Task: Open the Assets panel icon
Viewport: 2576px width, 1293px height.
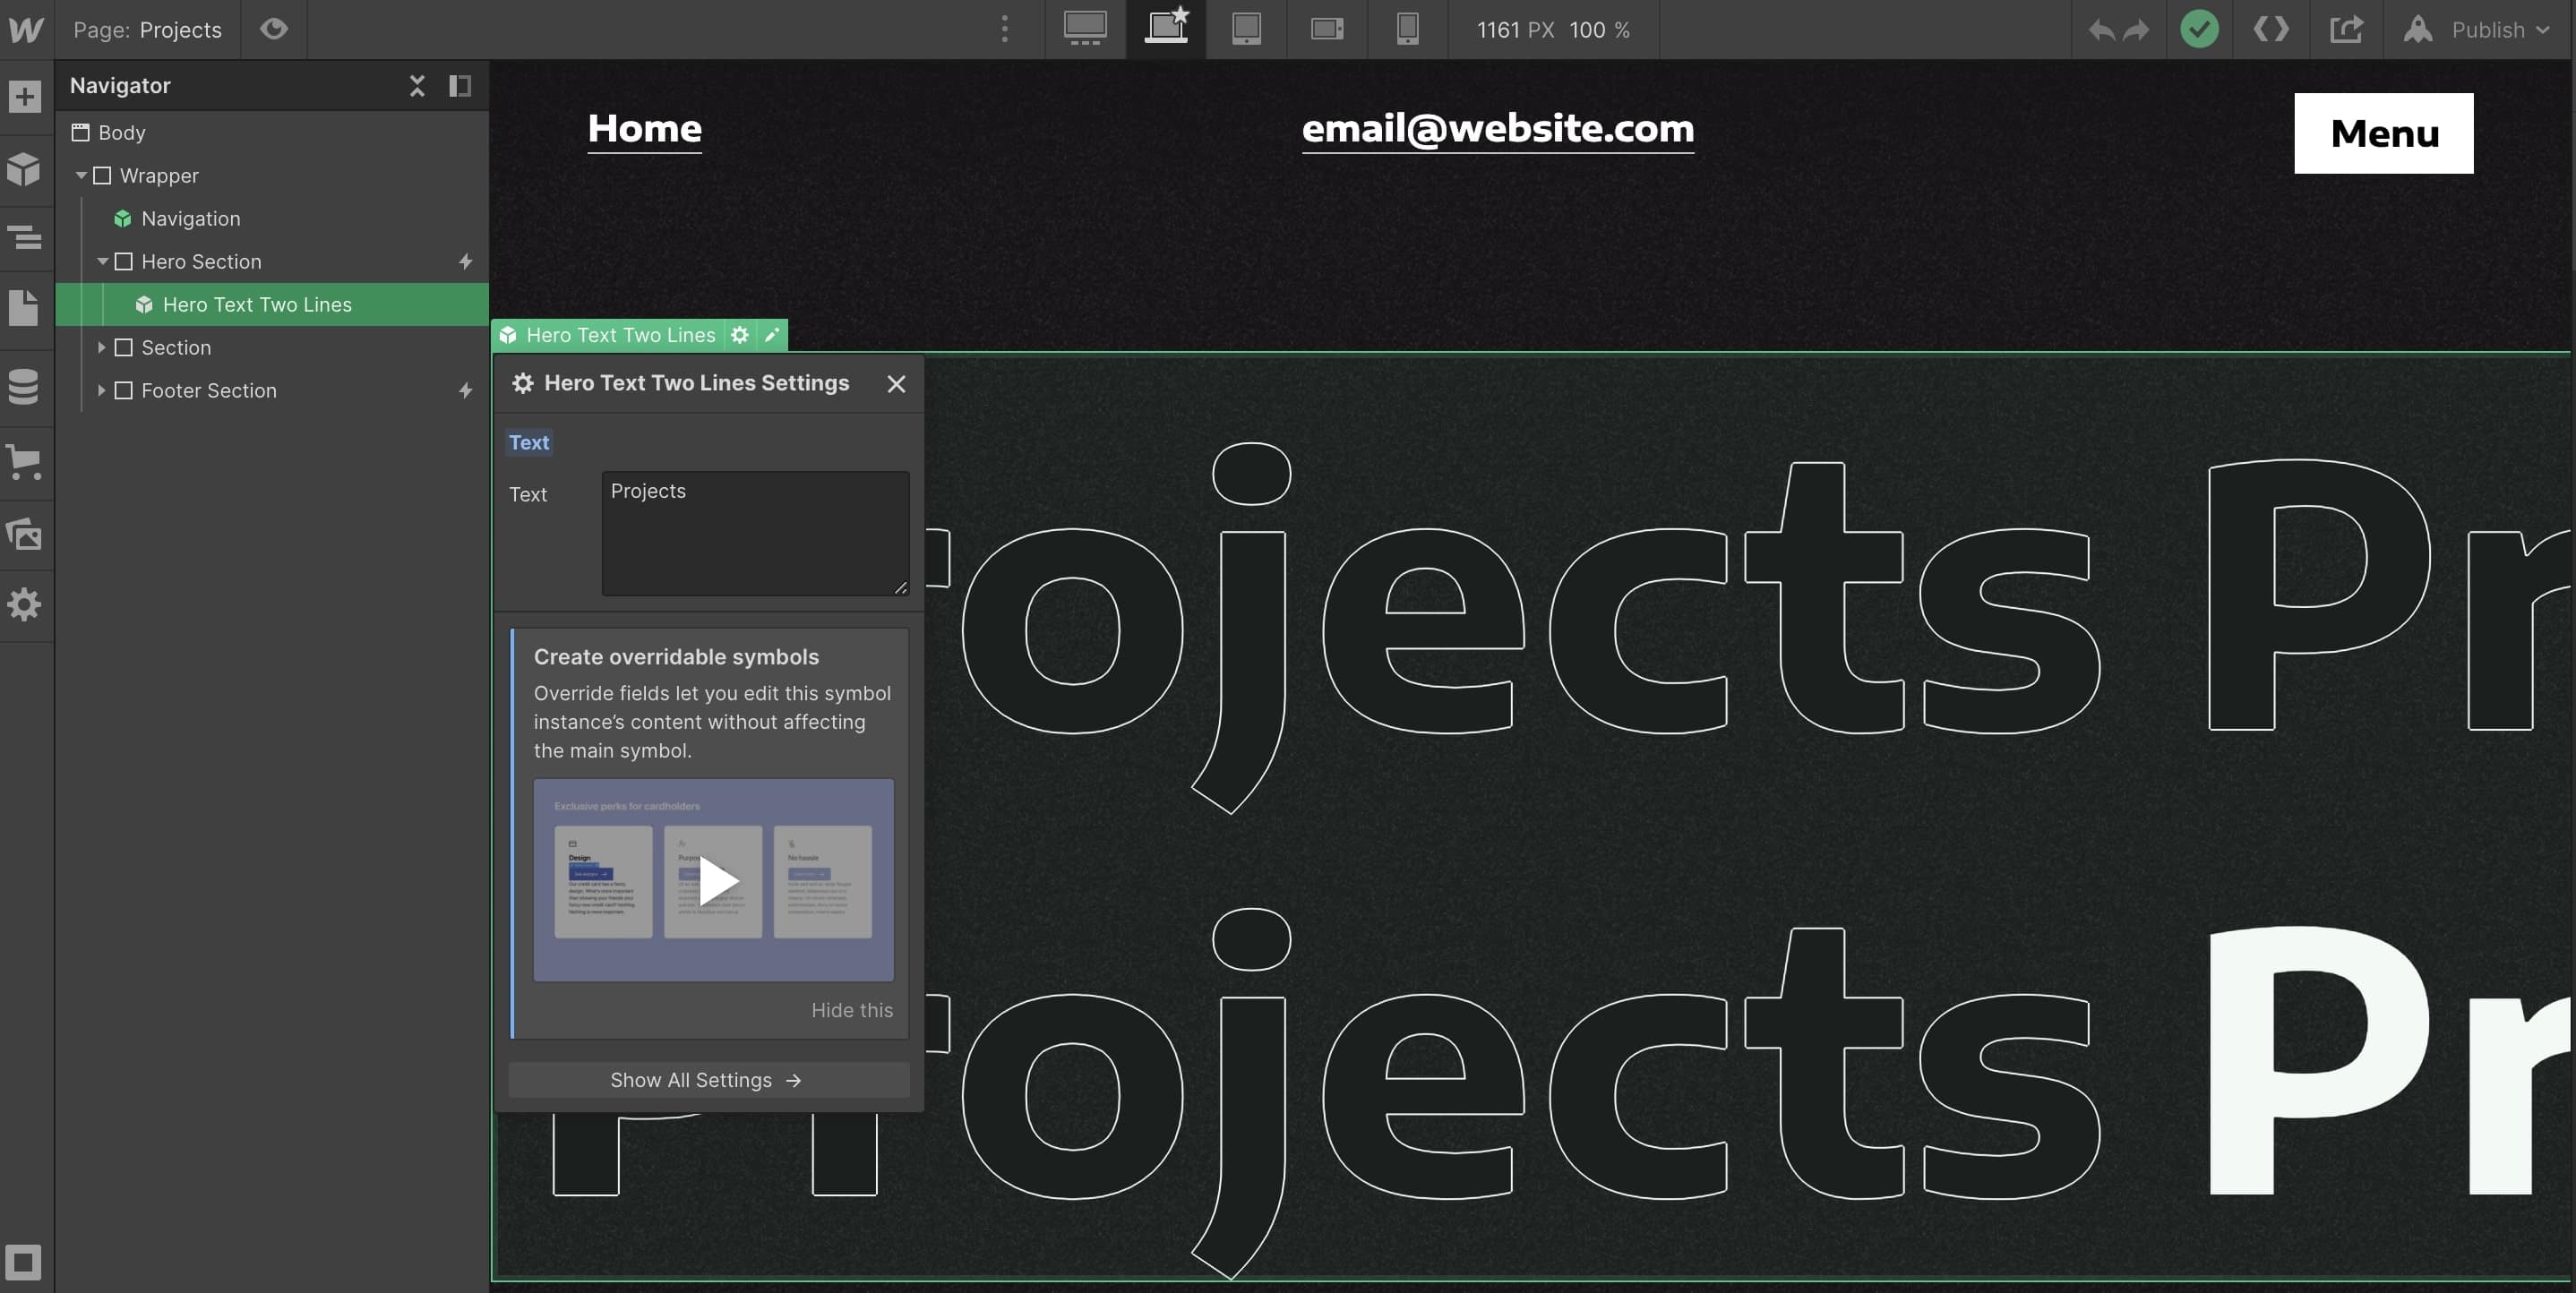Action: [24, 533]
